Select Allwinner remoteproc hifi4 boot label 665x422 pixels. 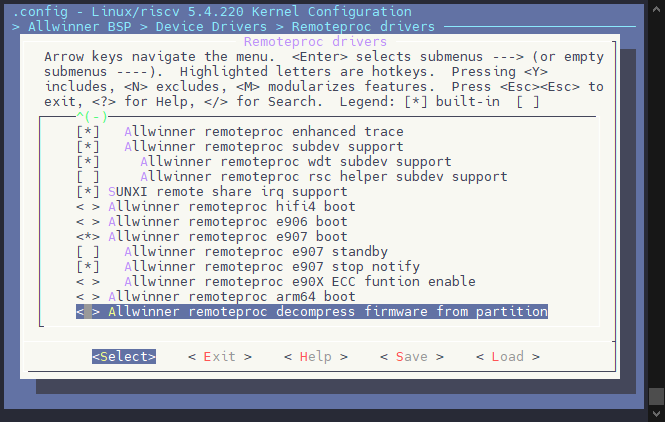(232, 207)
